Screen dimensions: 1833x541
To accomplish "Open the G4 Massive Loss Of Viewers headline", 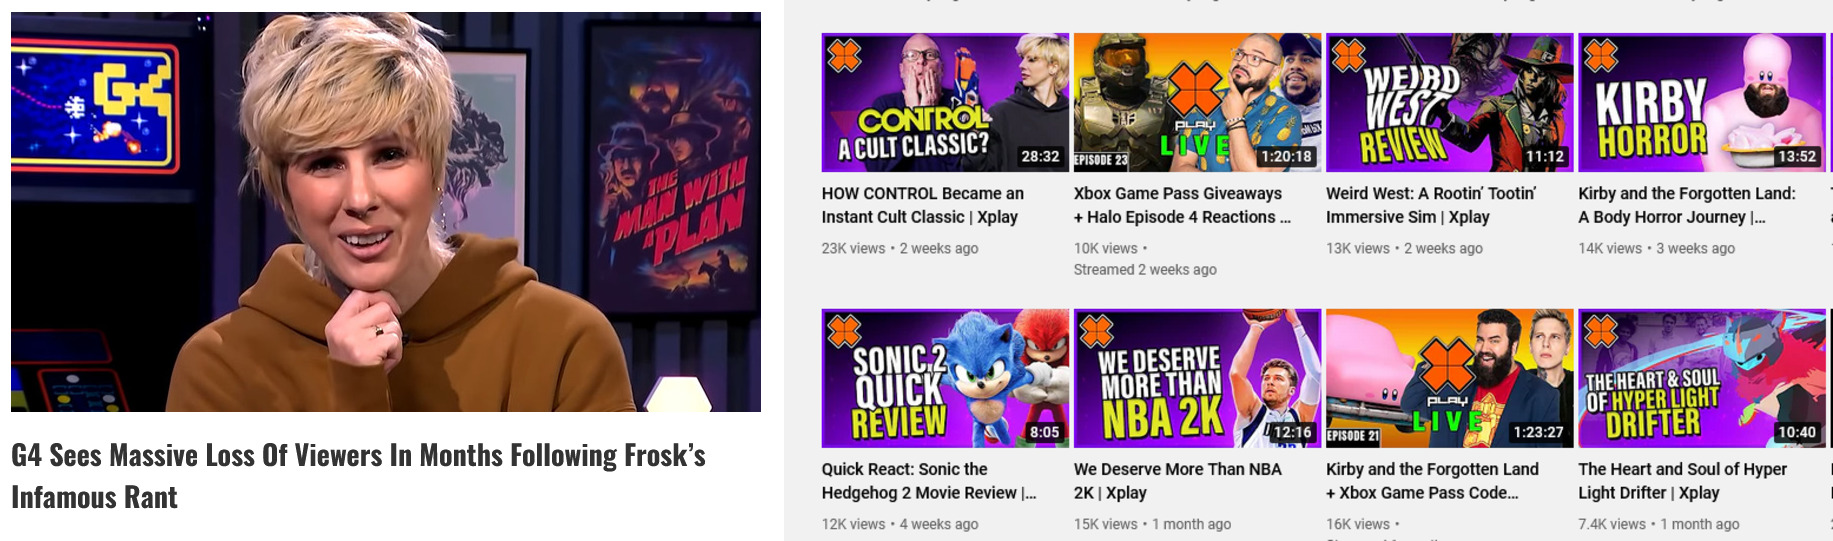I will point(358,476).
